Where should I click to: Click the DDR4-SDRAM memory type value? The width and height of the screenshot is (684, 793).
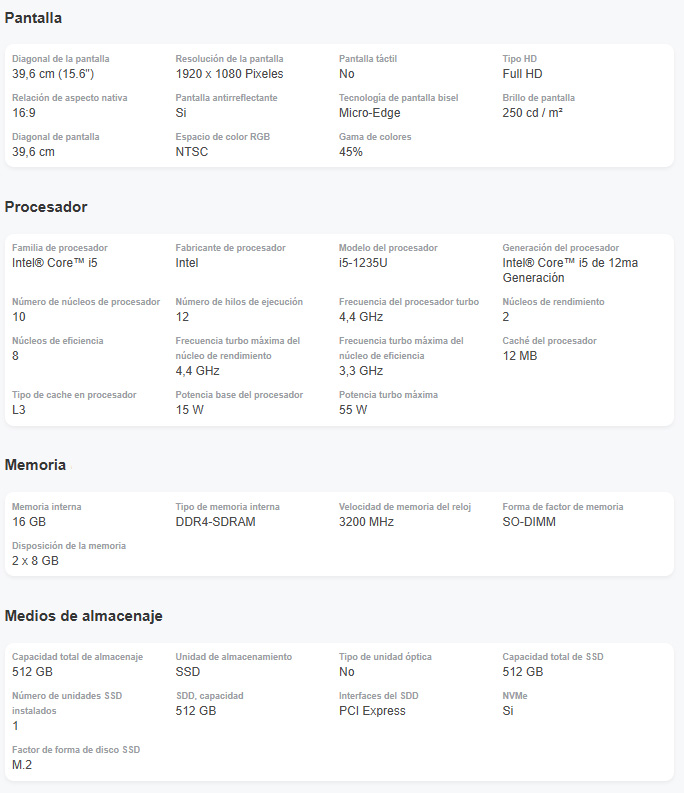tap(216, 522)
